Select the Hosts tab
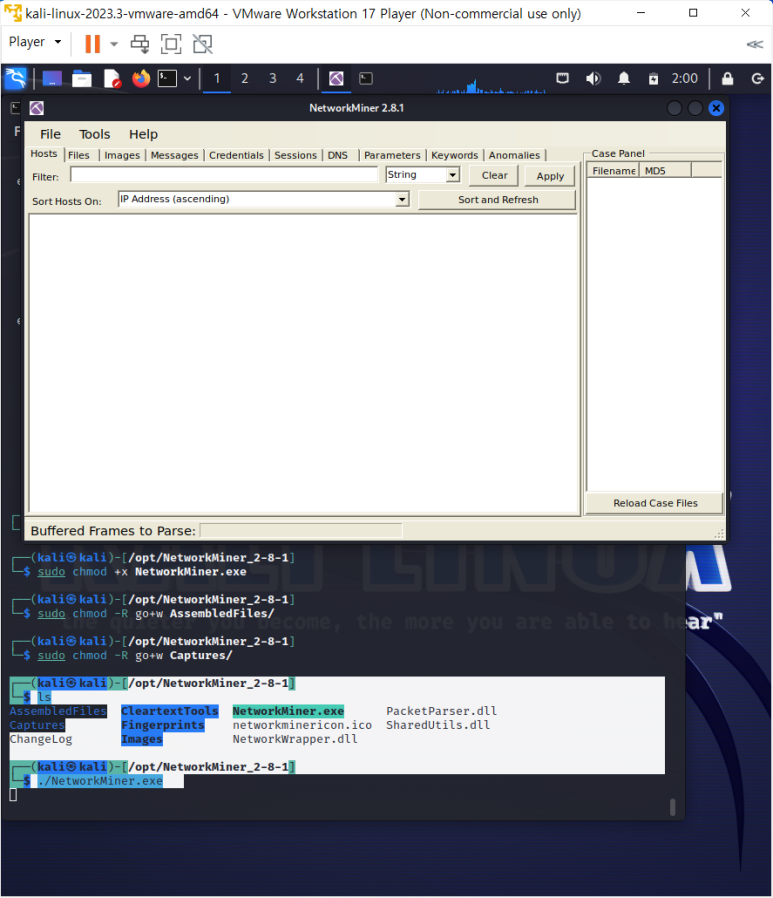This screenshot has height=898, width=773. point(44,153)
